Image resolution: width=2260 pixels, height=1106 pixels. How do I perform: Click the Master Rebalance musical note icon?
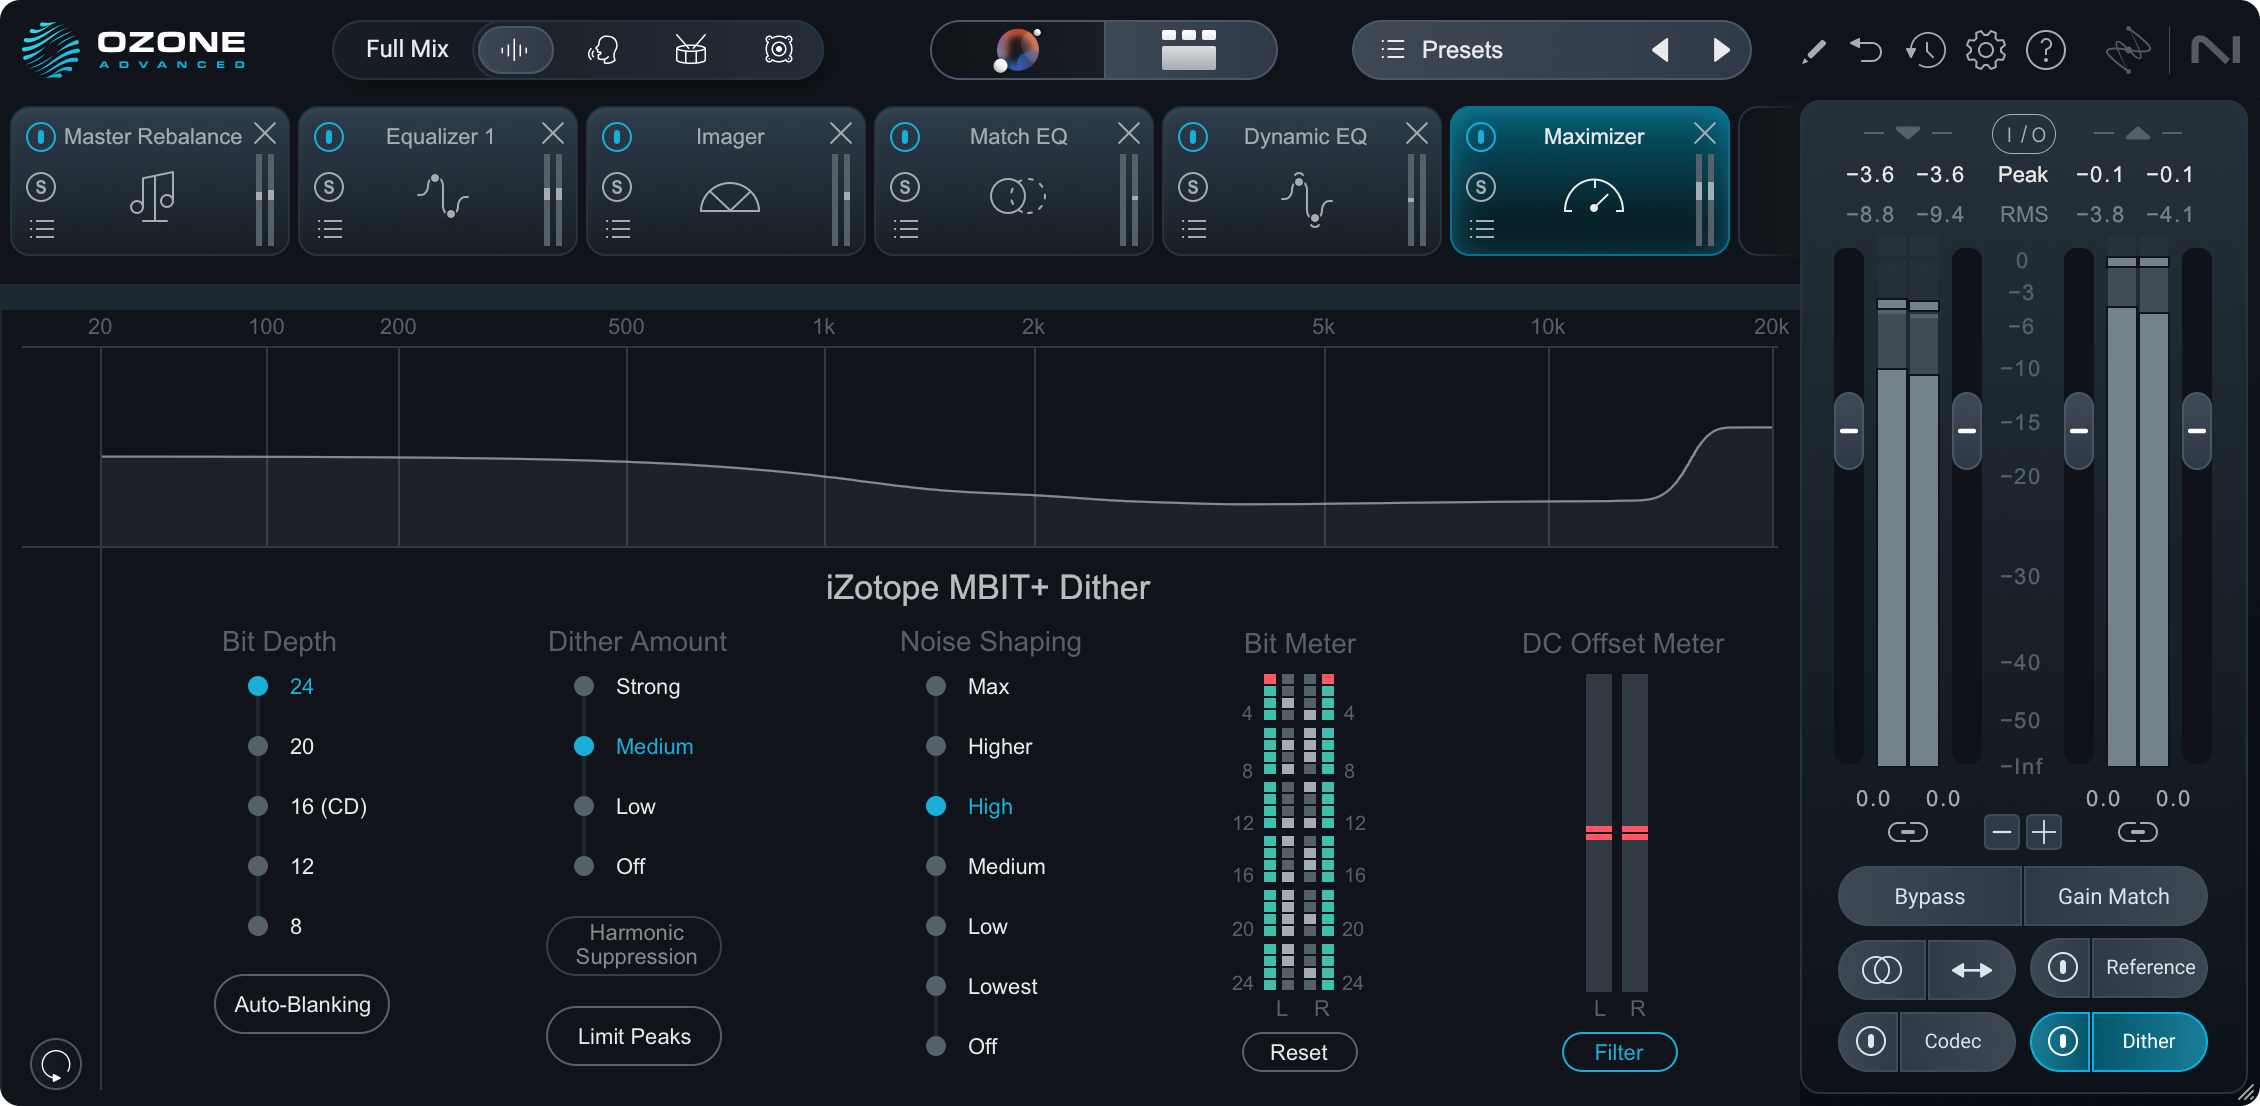(151, 197)
